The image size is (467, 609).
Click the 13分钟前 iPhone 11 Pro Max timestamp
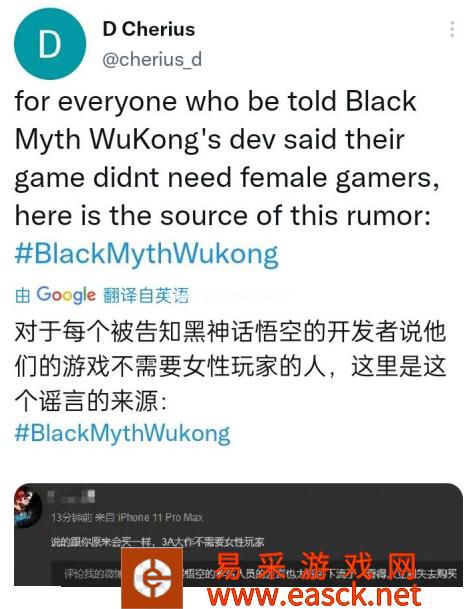127,517
